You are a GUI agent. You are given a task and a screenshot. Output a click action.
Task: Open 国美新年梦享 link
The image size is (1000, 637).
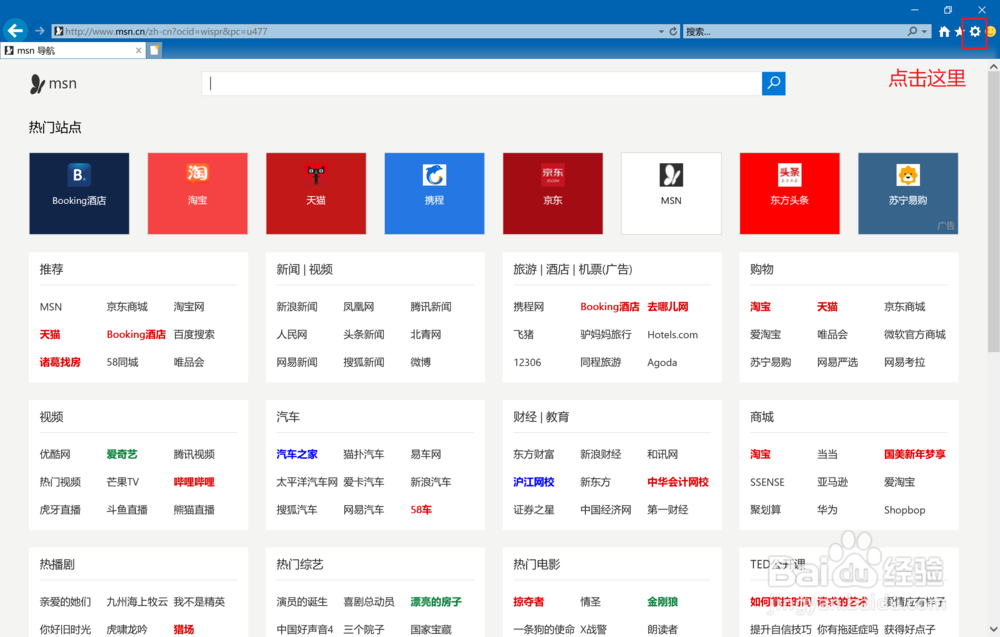pos(915,454)
